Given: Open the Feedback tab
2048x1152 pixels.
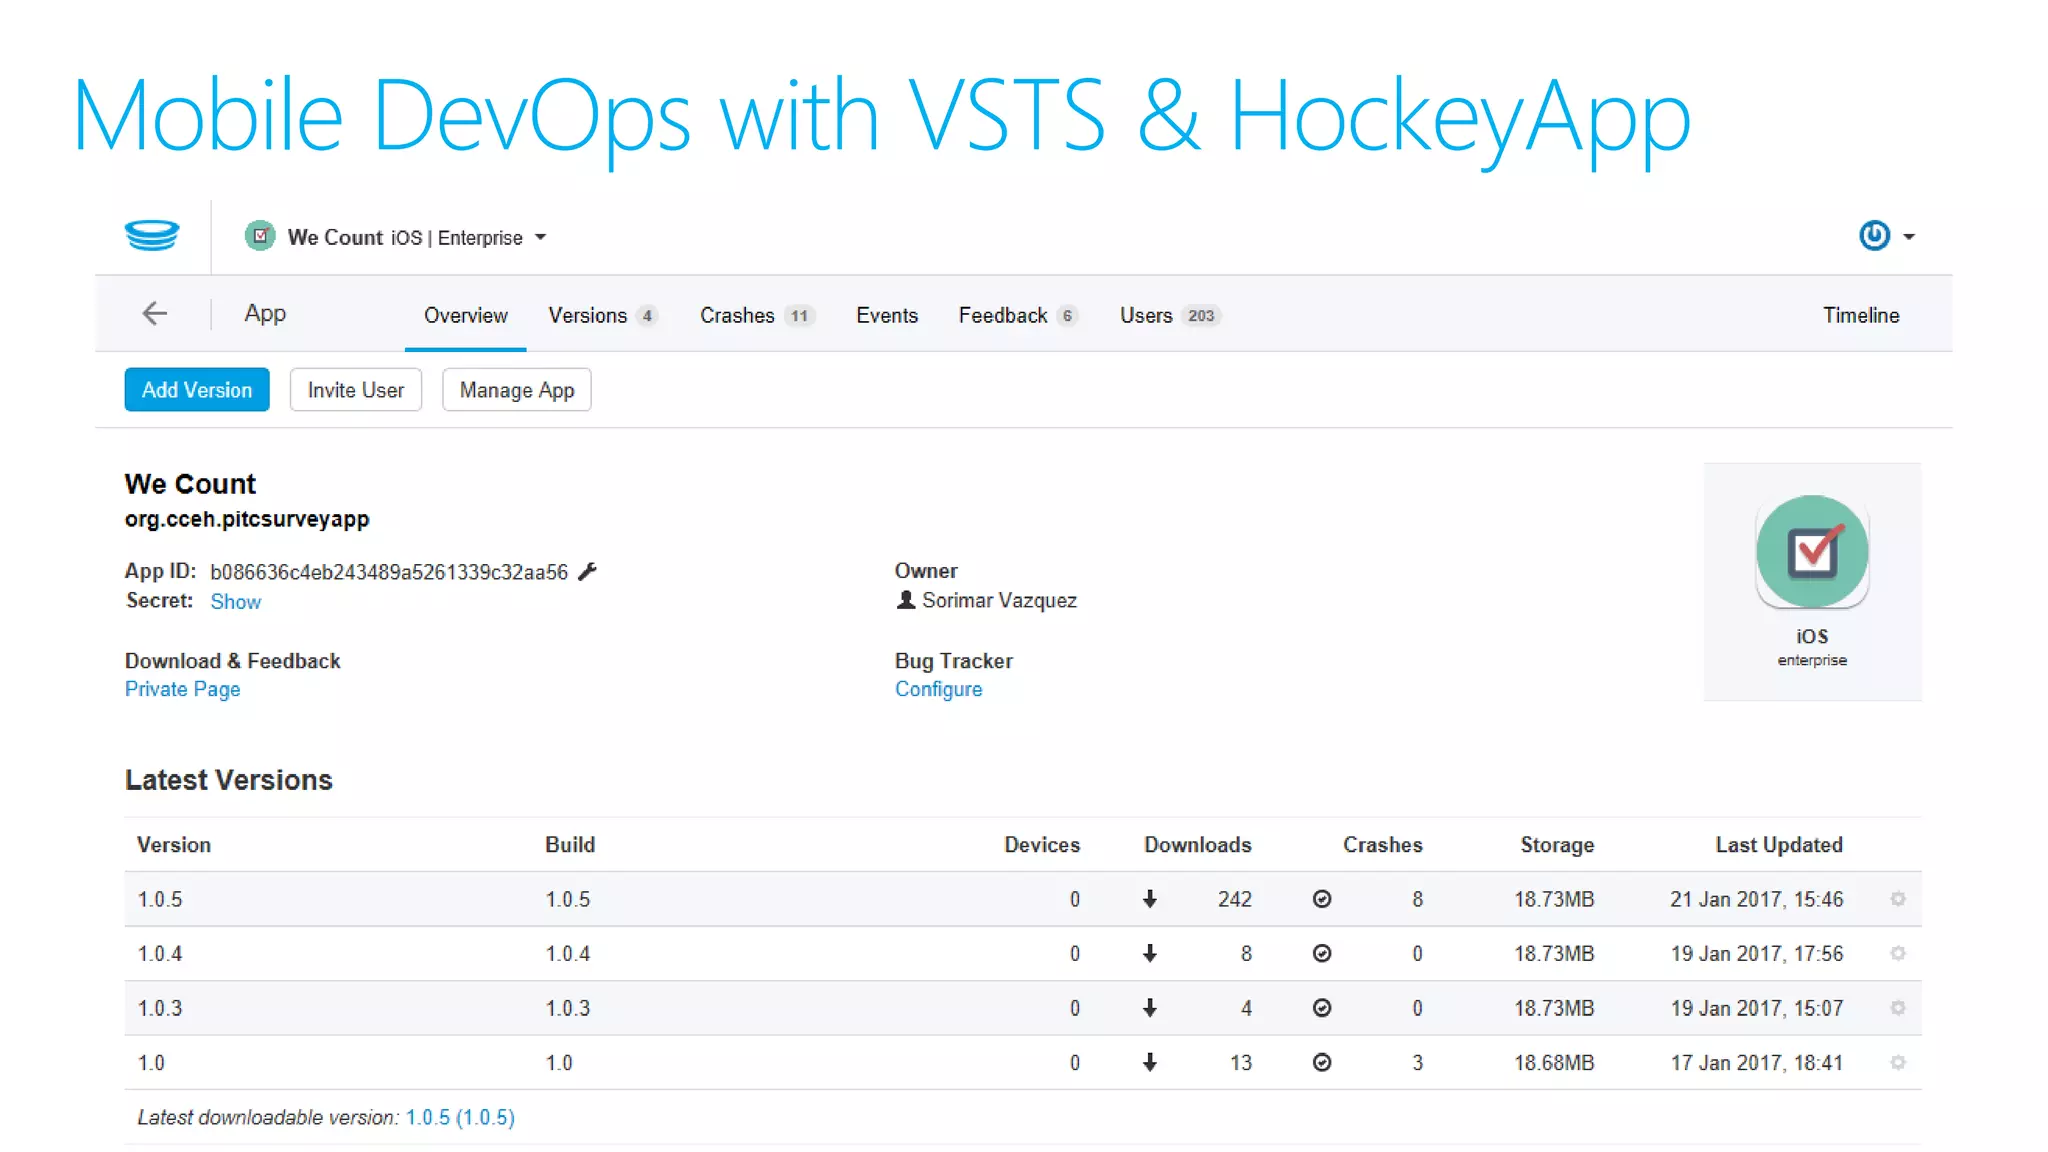Looking at the screenshot, I should (x=1018, y=315).
